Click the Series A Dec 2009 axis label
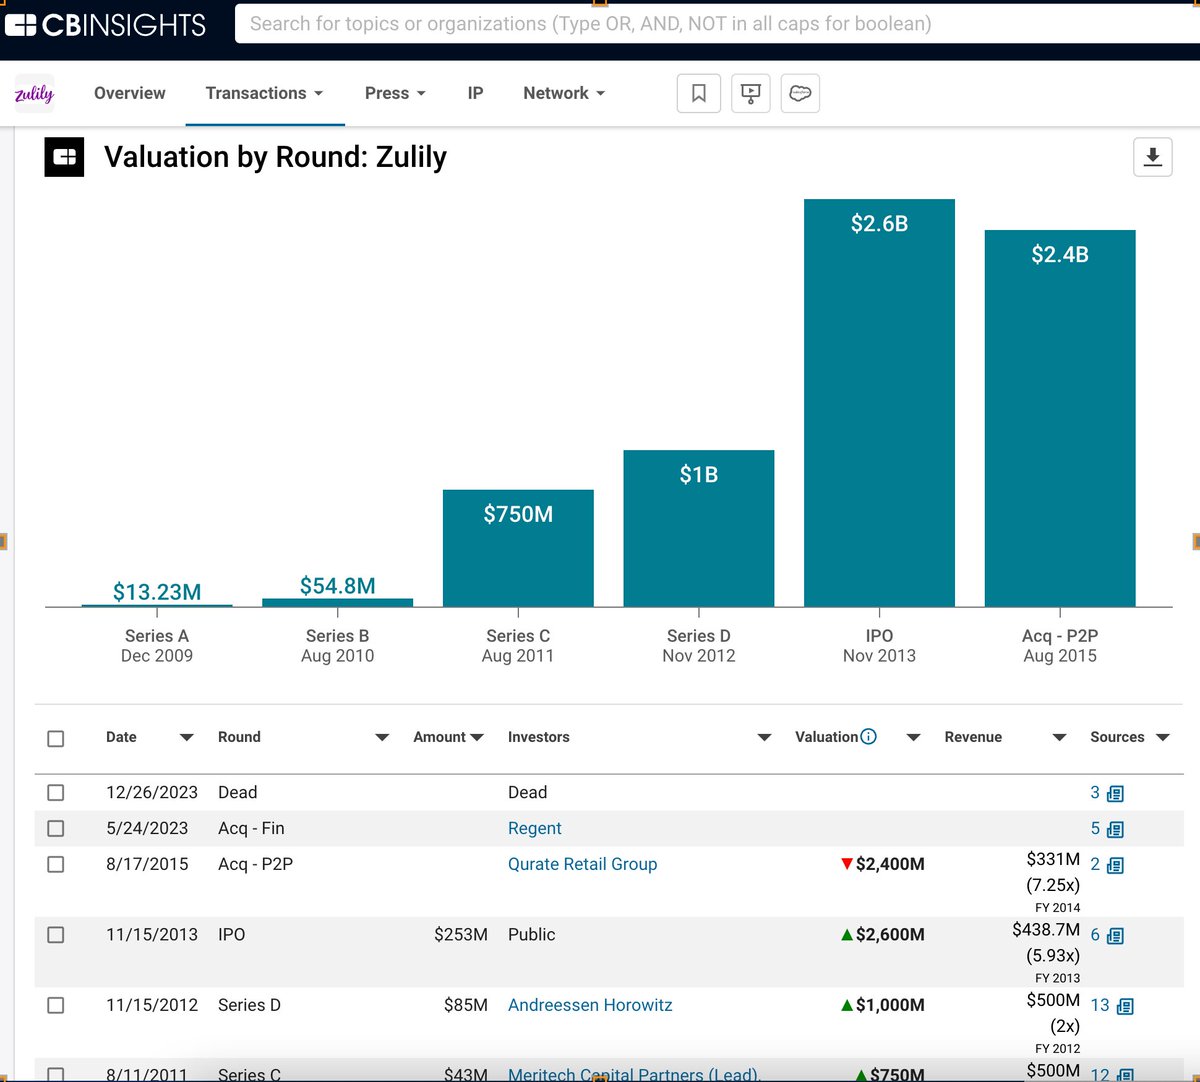Screen dimensions: 1200x1082 157,646
